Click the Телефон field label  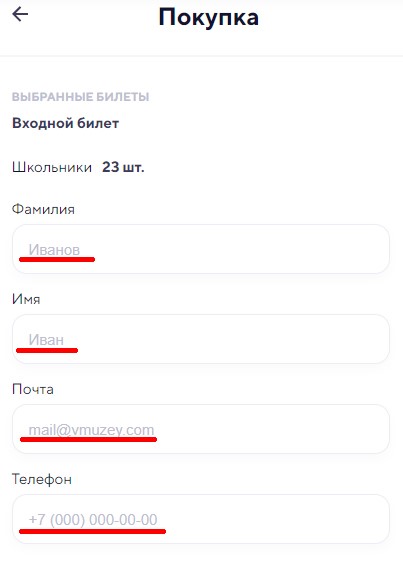tap(42, 479)
